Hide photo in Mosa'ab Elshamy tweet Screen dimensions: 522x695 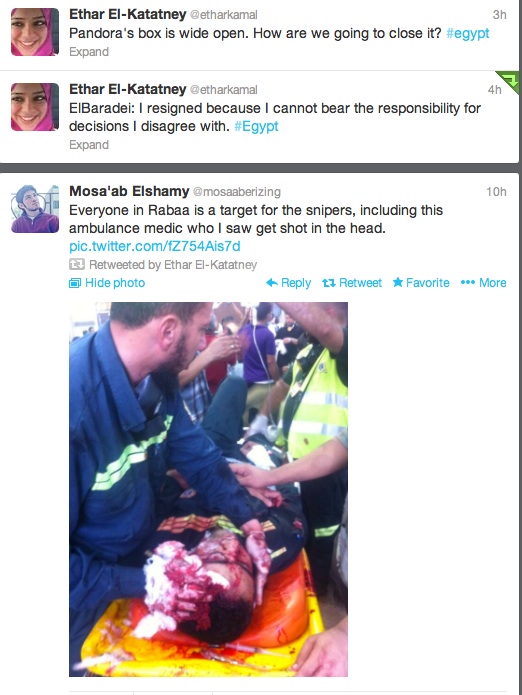[x=115, y=283]
